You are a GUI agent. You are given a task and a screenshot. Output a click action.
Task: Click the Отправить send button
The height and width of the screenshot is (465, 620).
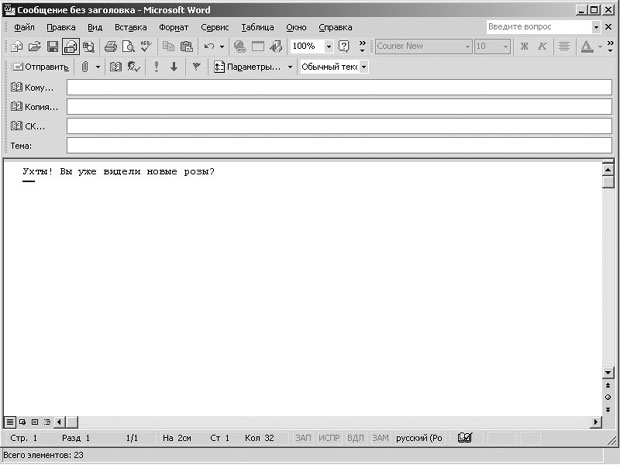tap(40, 67)
